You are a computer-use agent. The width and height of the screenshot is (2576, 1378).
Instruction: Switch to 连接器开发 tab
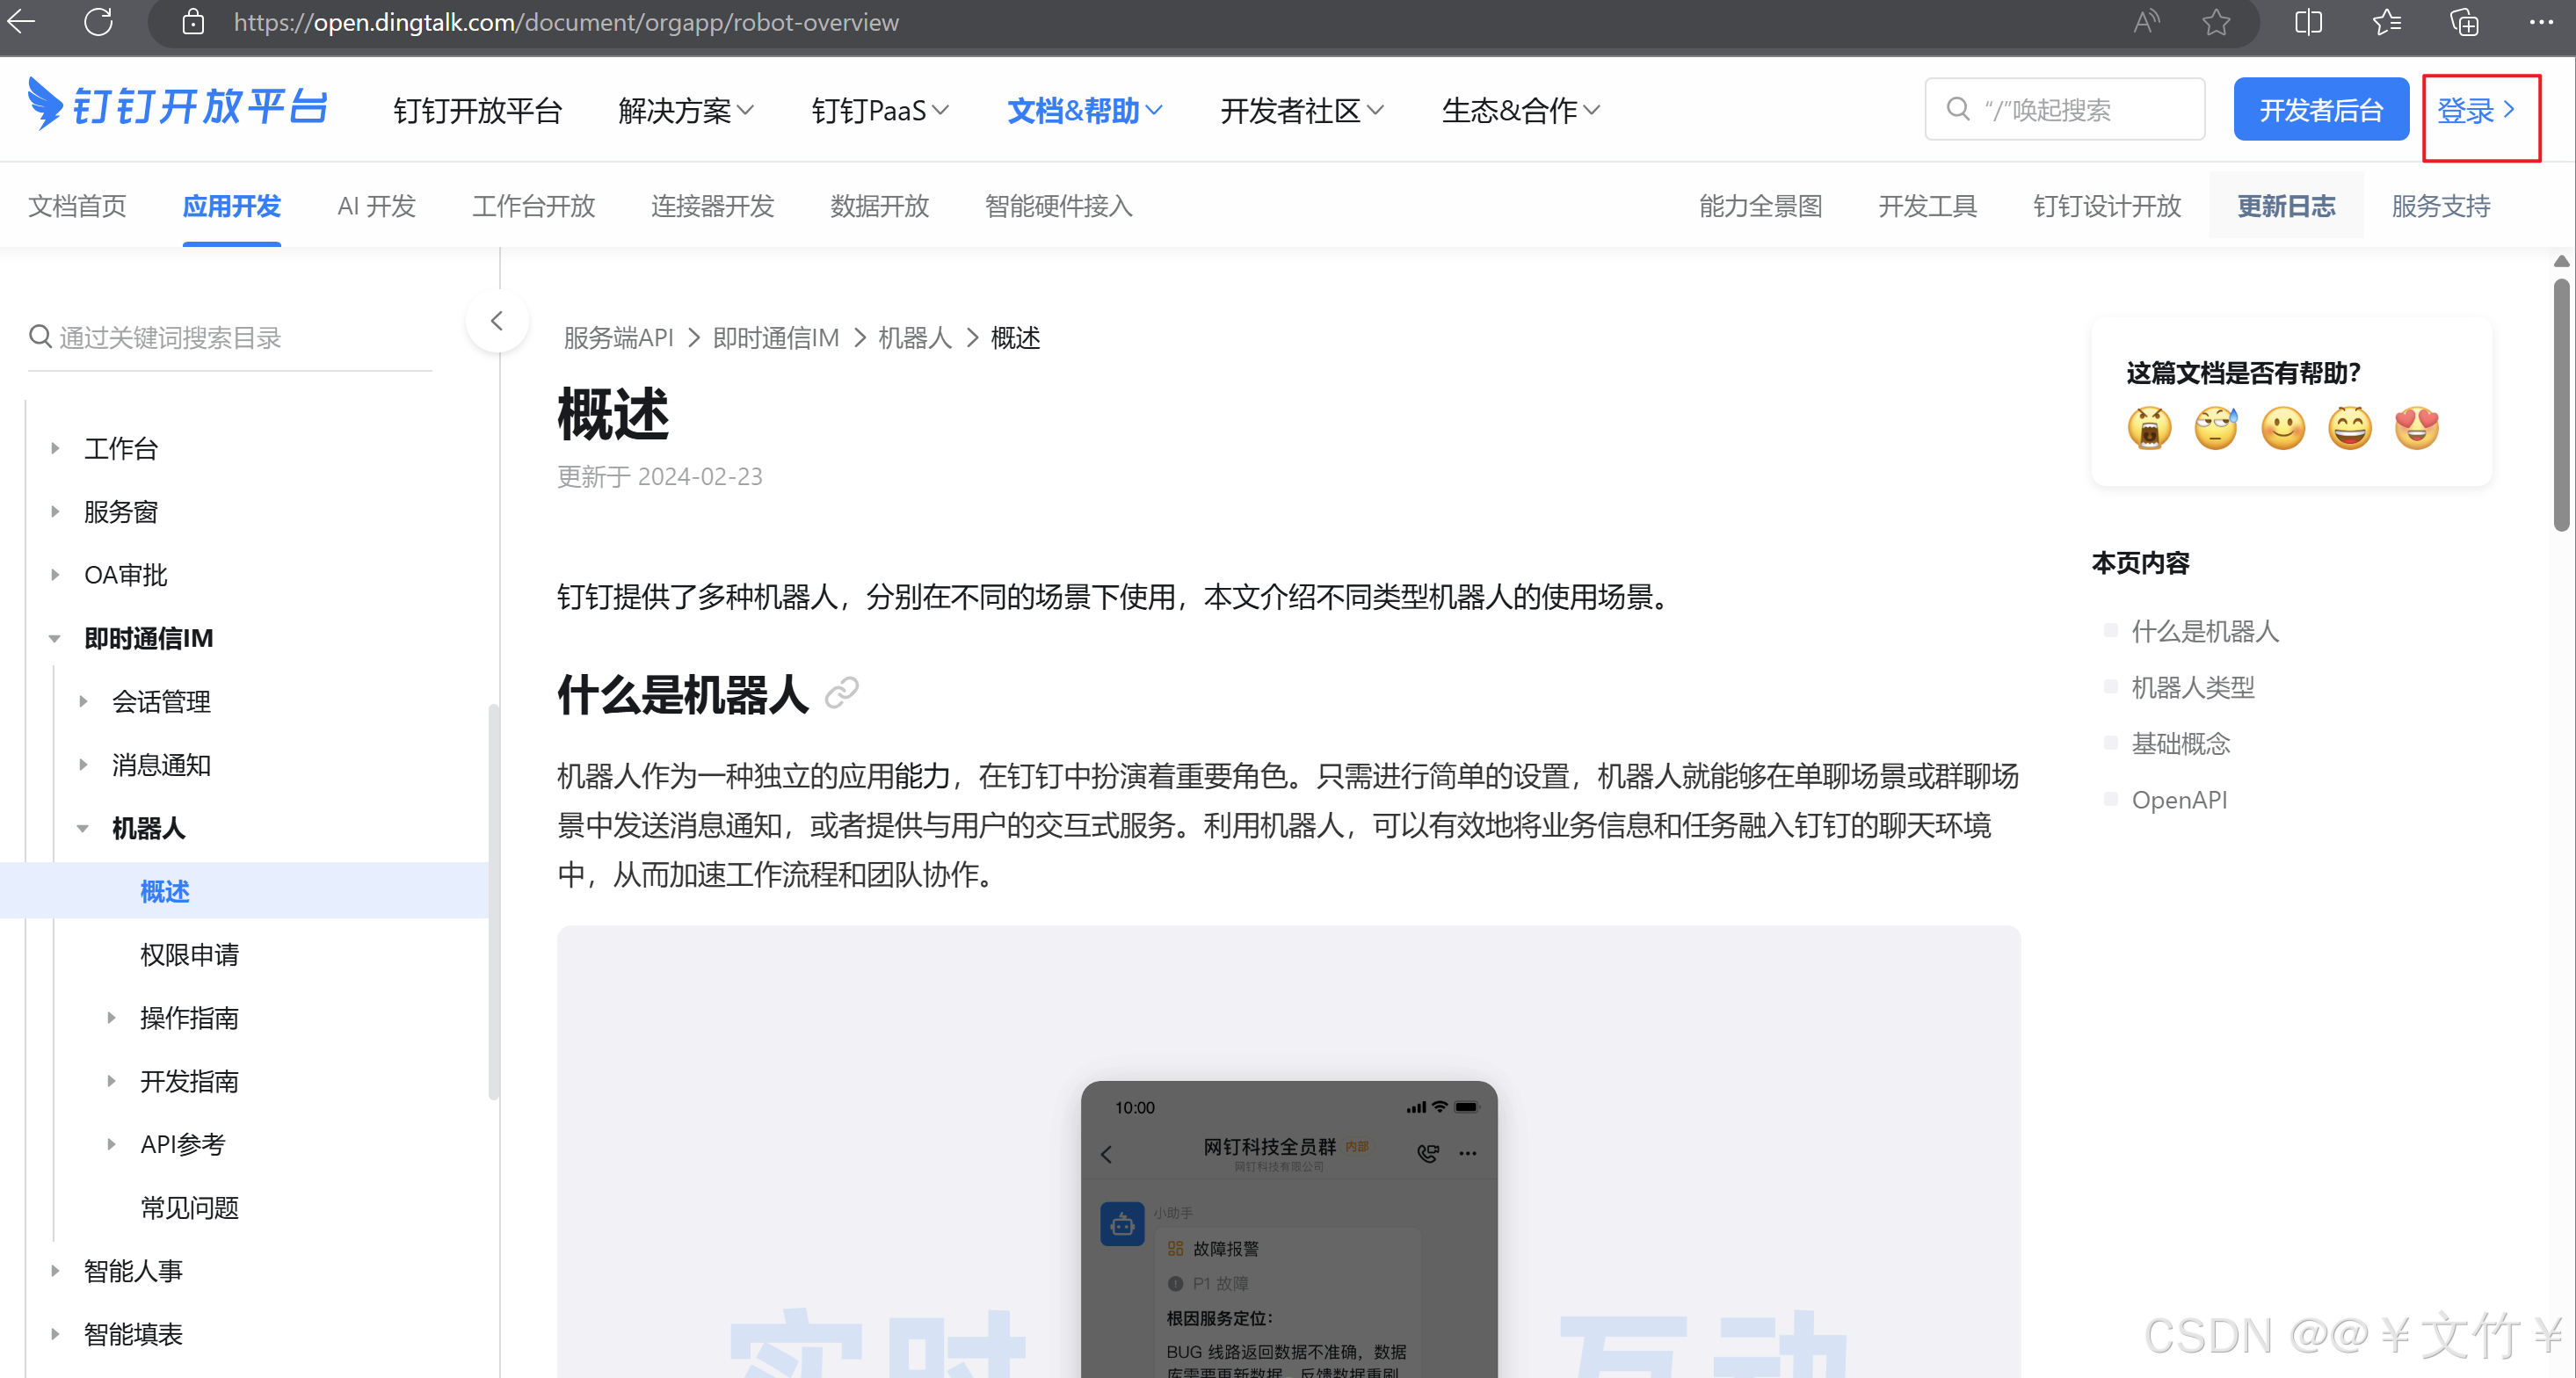(x=712, y=206)
